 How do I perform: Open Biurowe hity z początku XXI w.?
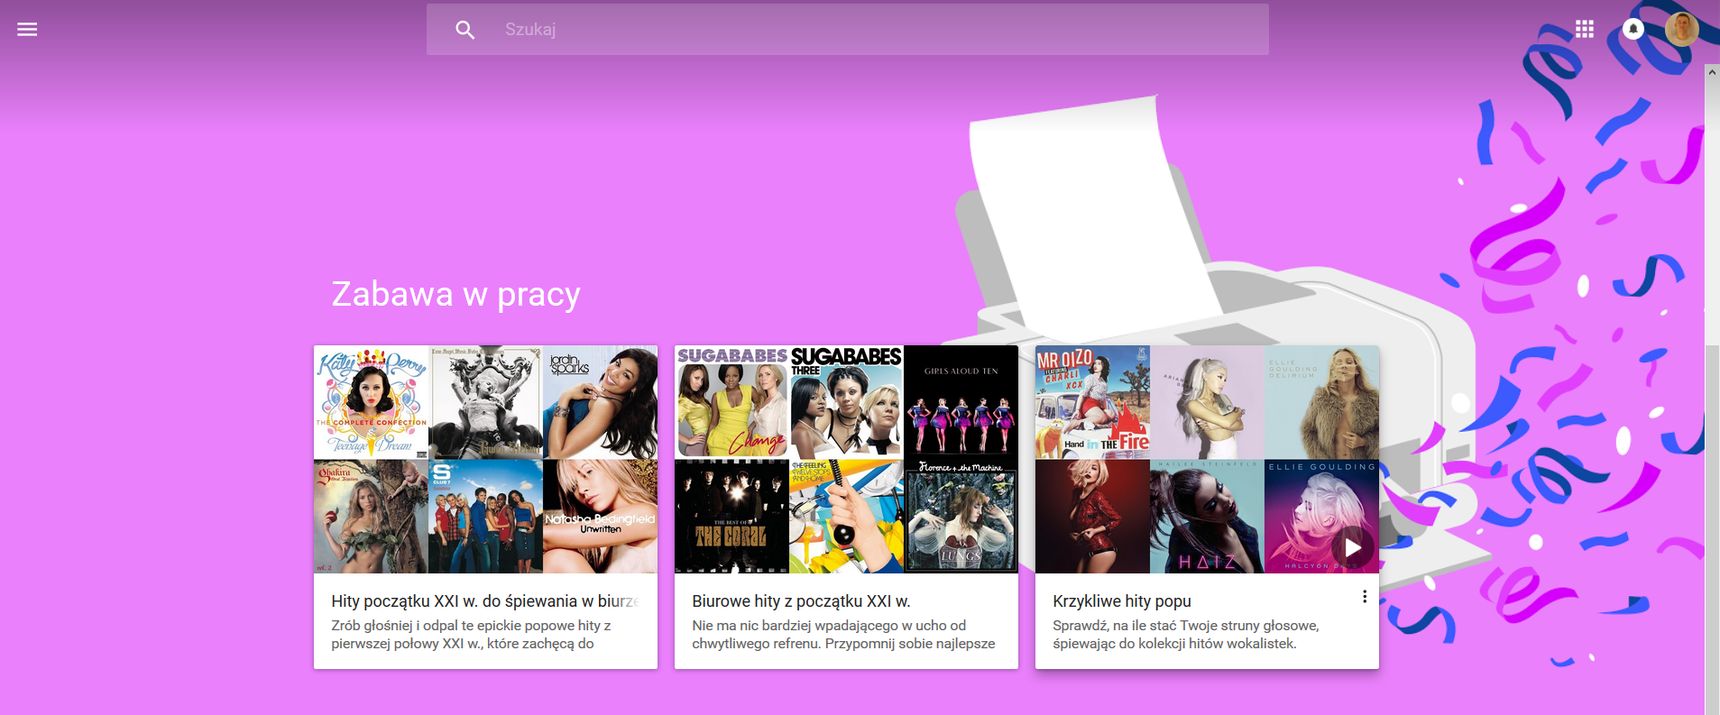(801, 601)
